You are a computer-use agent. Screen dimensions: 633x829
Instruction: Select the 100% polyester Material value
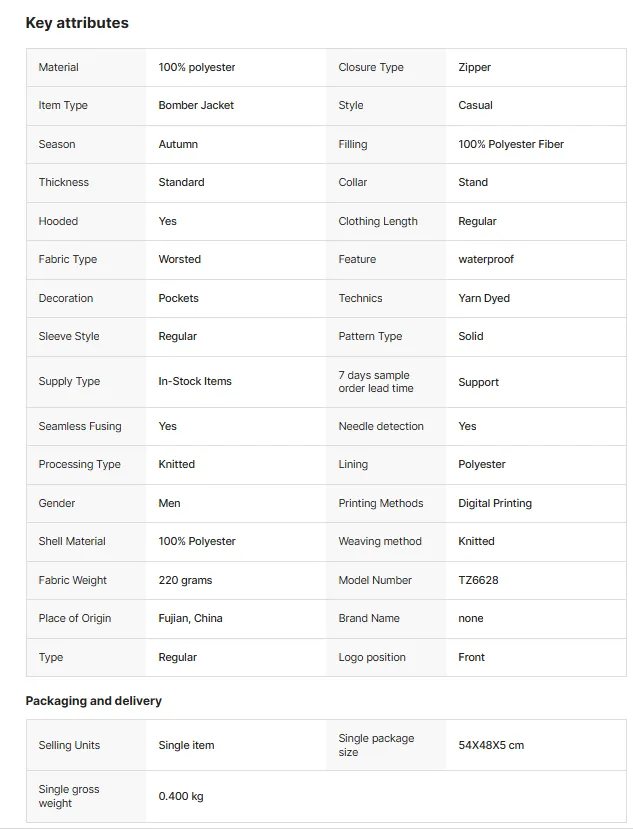[x=197, y=67]
